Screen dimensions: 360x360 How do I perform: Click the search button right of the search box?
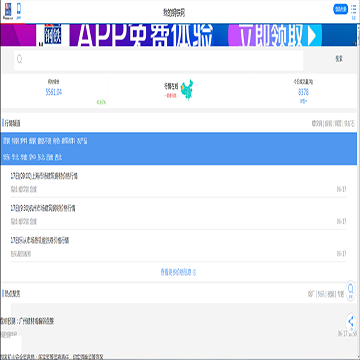339,59
